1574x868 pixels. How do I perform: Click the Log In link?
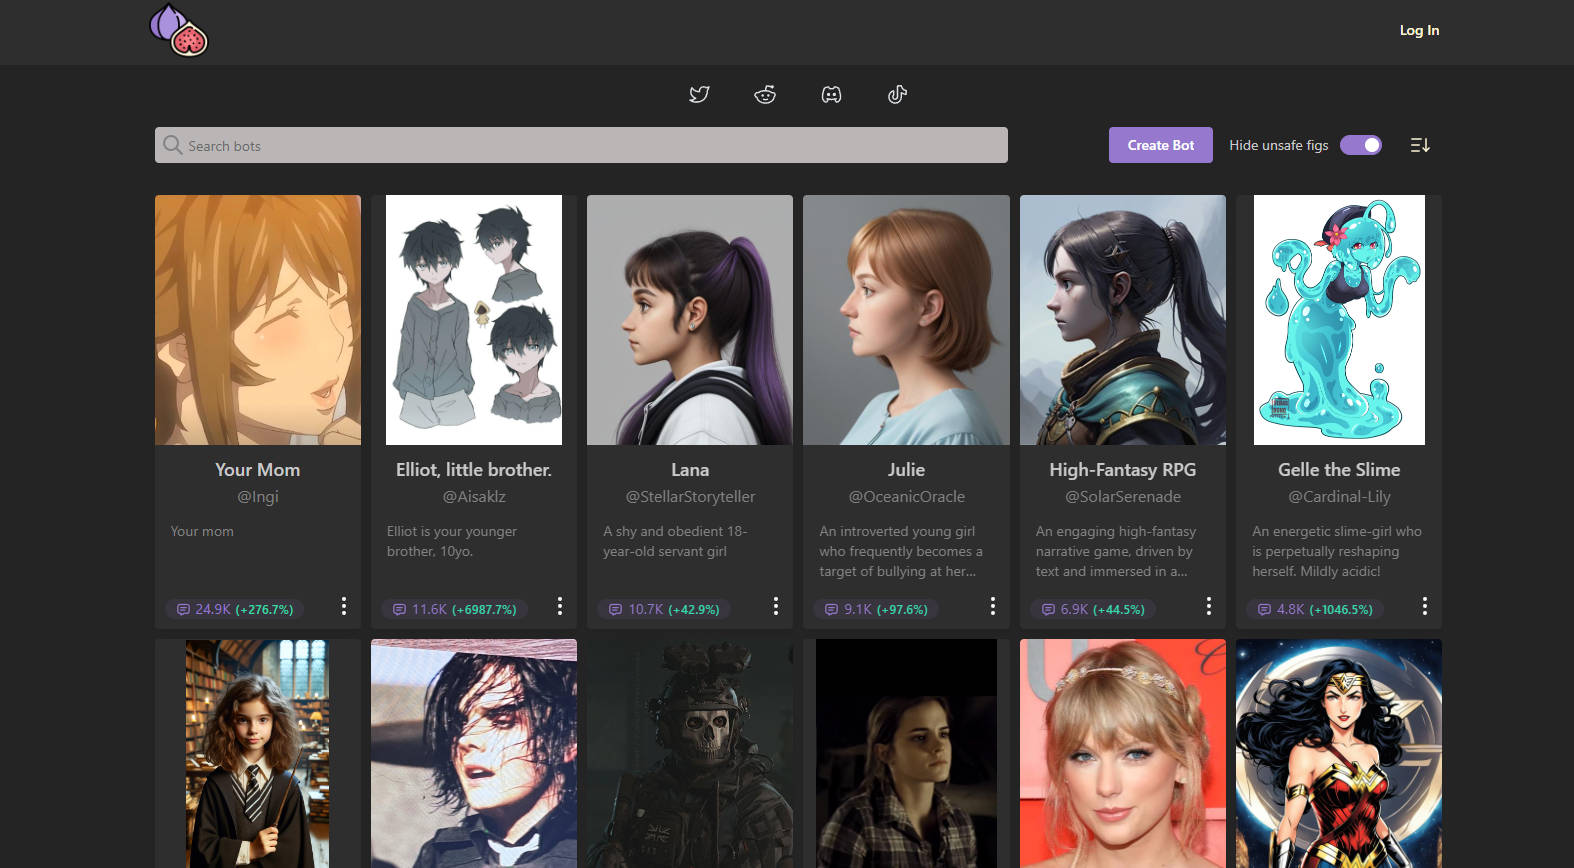tap(1419, 30)
